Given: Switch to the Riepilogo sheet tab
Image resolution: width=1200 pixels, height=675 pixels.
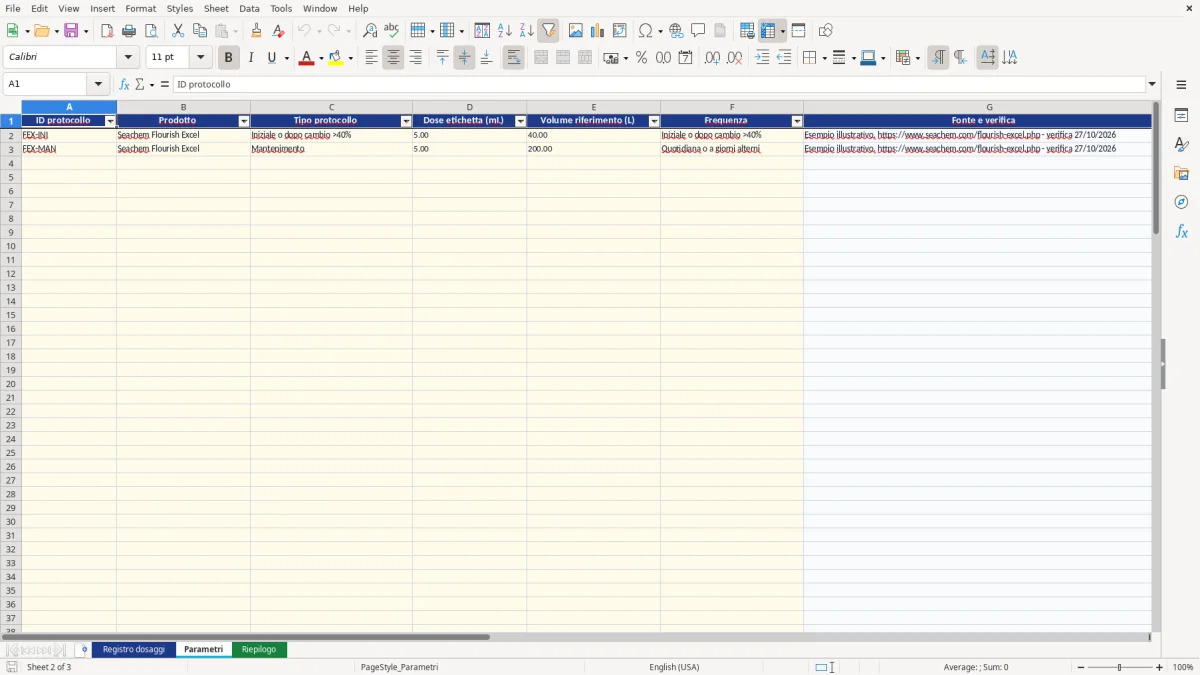Looking at the screenshot, I should [x=259, y=650].
